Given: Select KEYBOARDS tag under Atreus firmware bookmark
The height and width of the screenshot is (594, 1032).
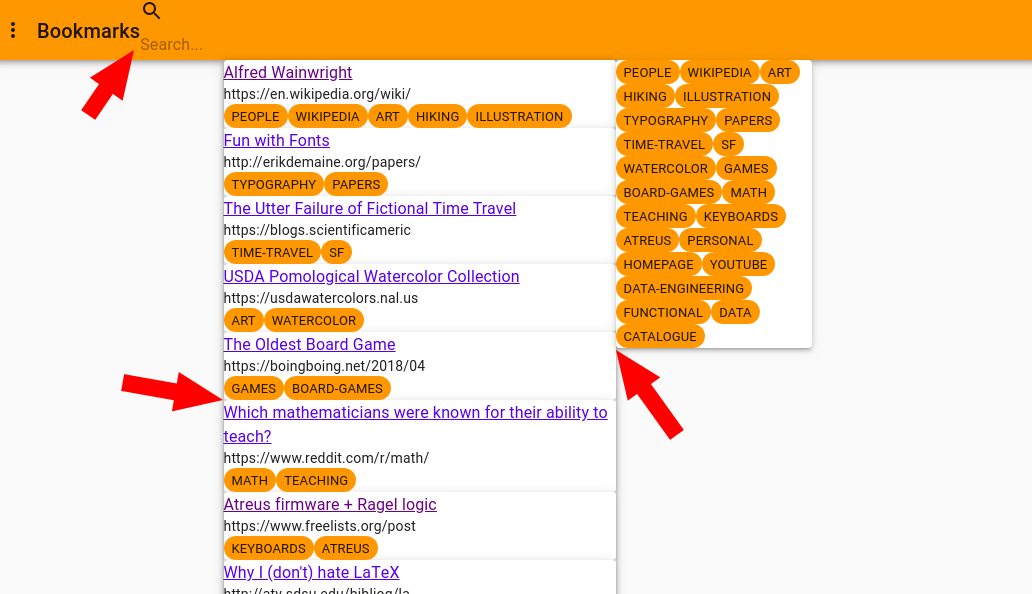Looking at the screenshot, I should [x=269, y=549].
